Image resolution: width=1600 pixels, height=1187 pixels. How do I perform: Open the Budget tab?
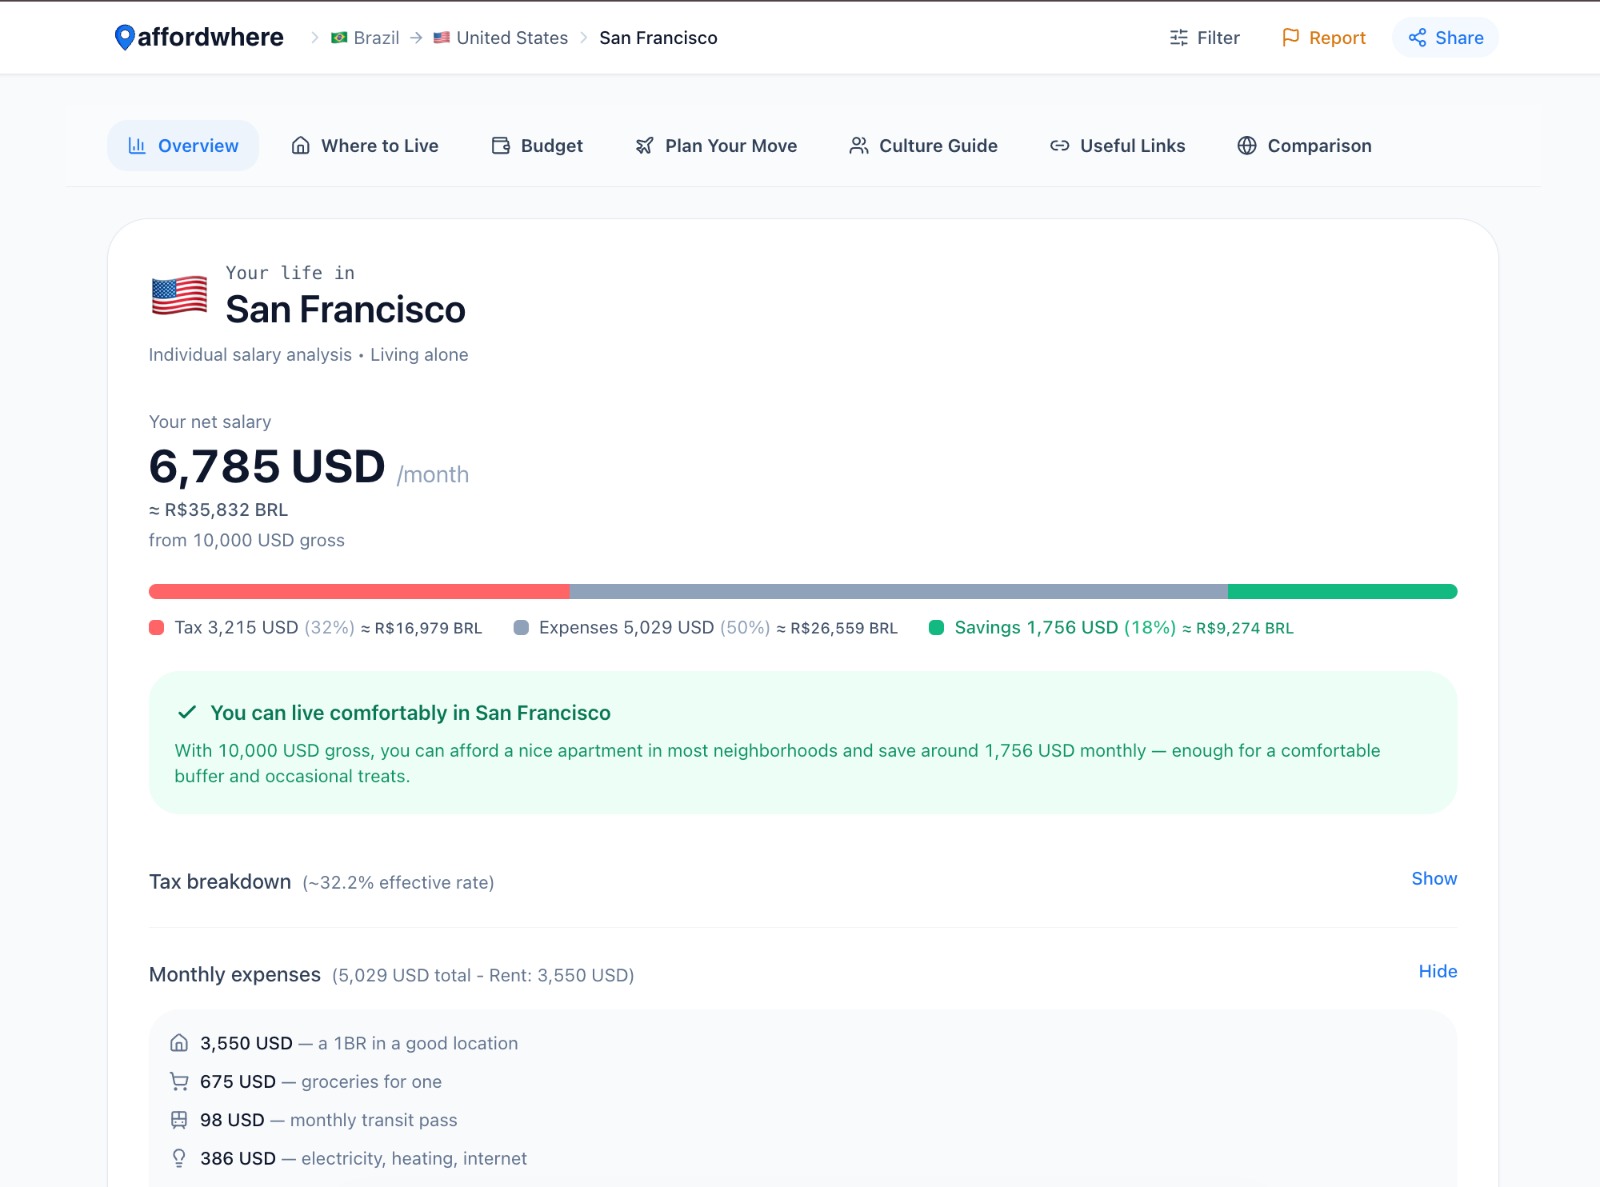point(537,146)
